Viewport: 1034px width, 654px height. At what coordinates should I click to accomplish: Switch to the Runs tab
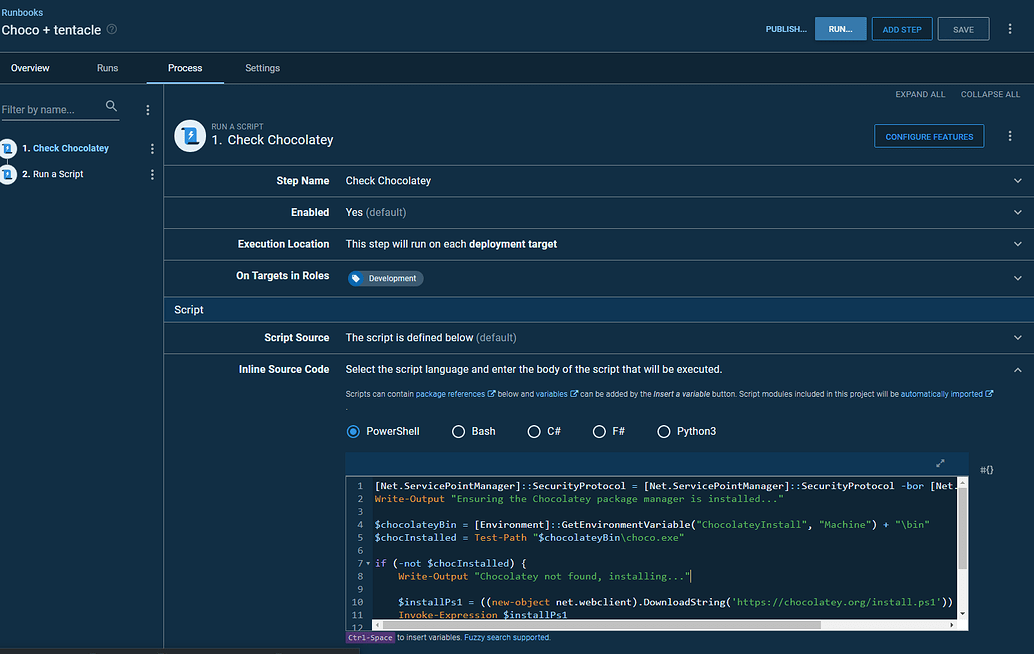click(107, 68)
